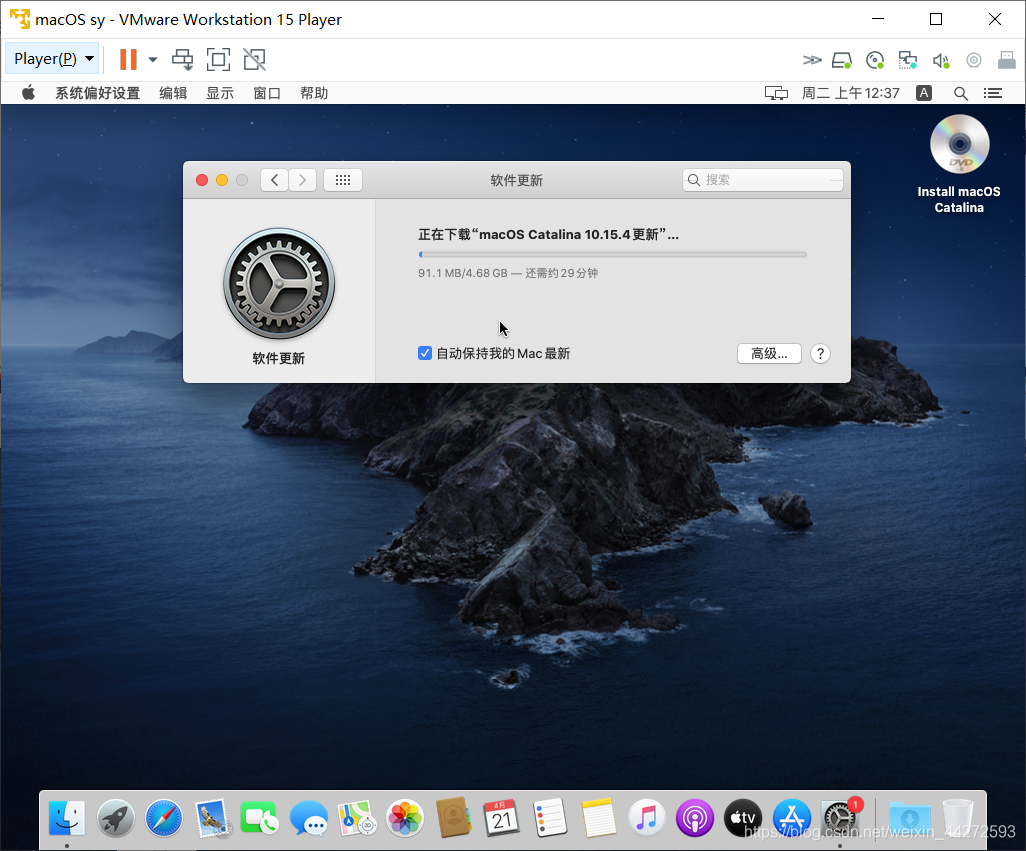Launch the App Store dock icon
This screenshot has width=1026, height=851.
791,818
